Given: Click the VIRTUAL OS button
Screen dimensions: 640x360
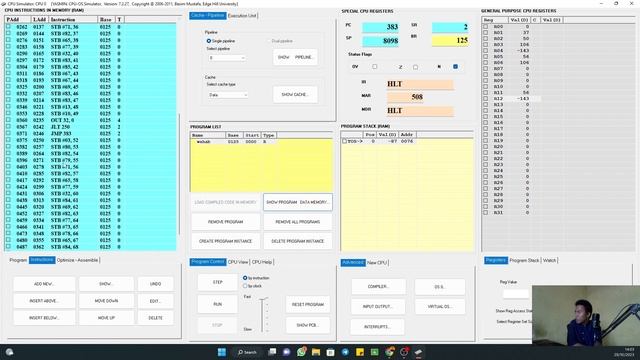Looking at the screenshot, I should point(440,306).
